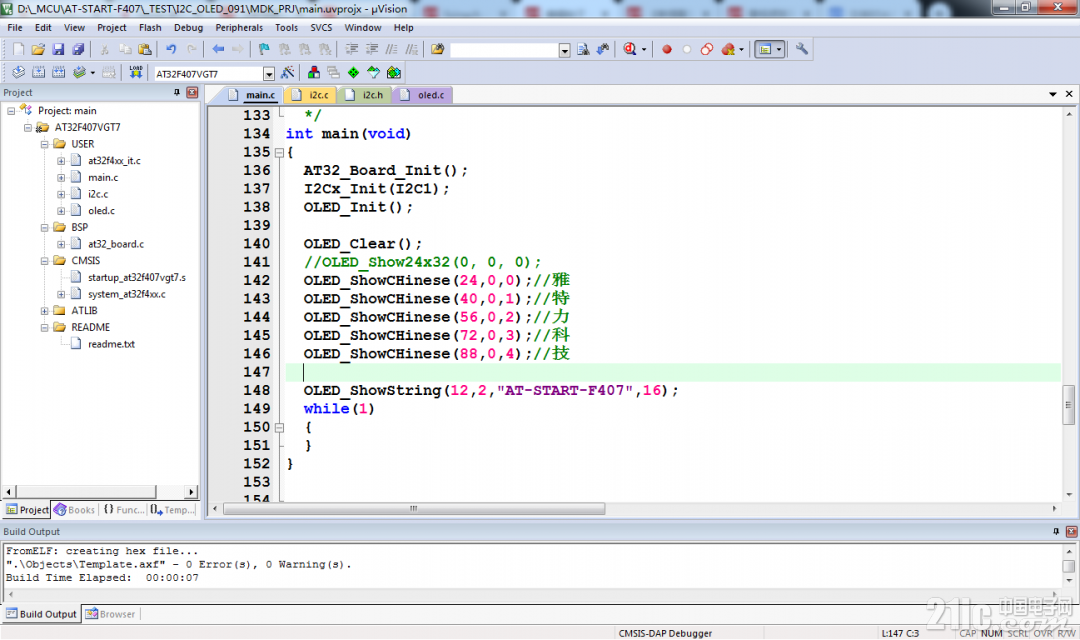
Task: Switch to the i2c.c editor tab
Action: [312, 95]
